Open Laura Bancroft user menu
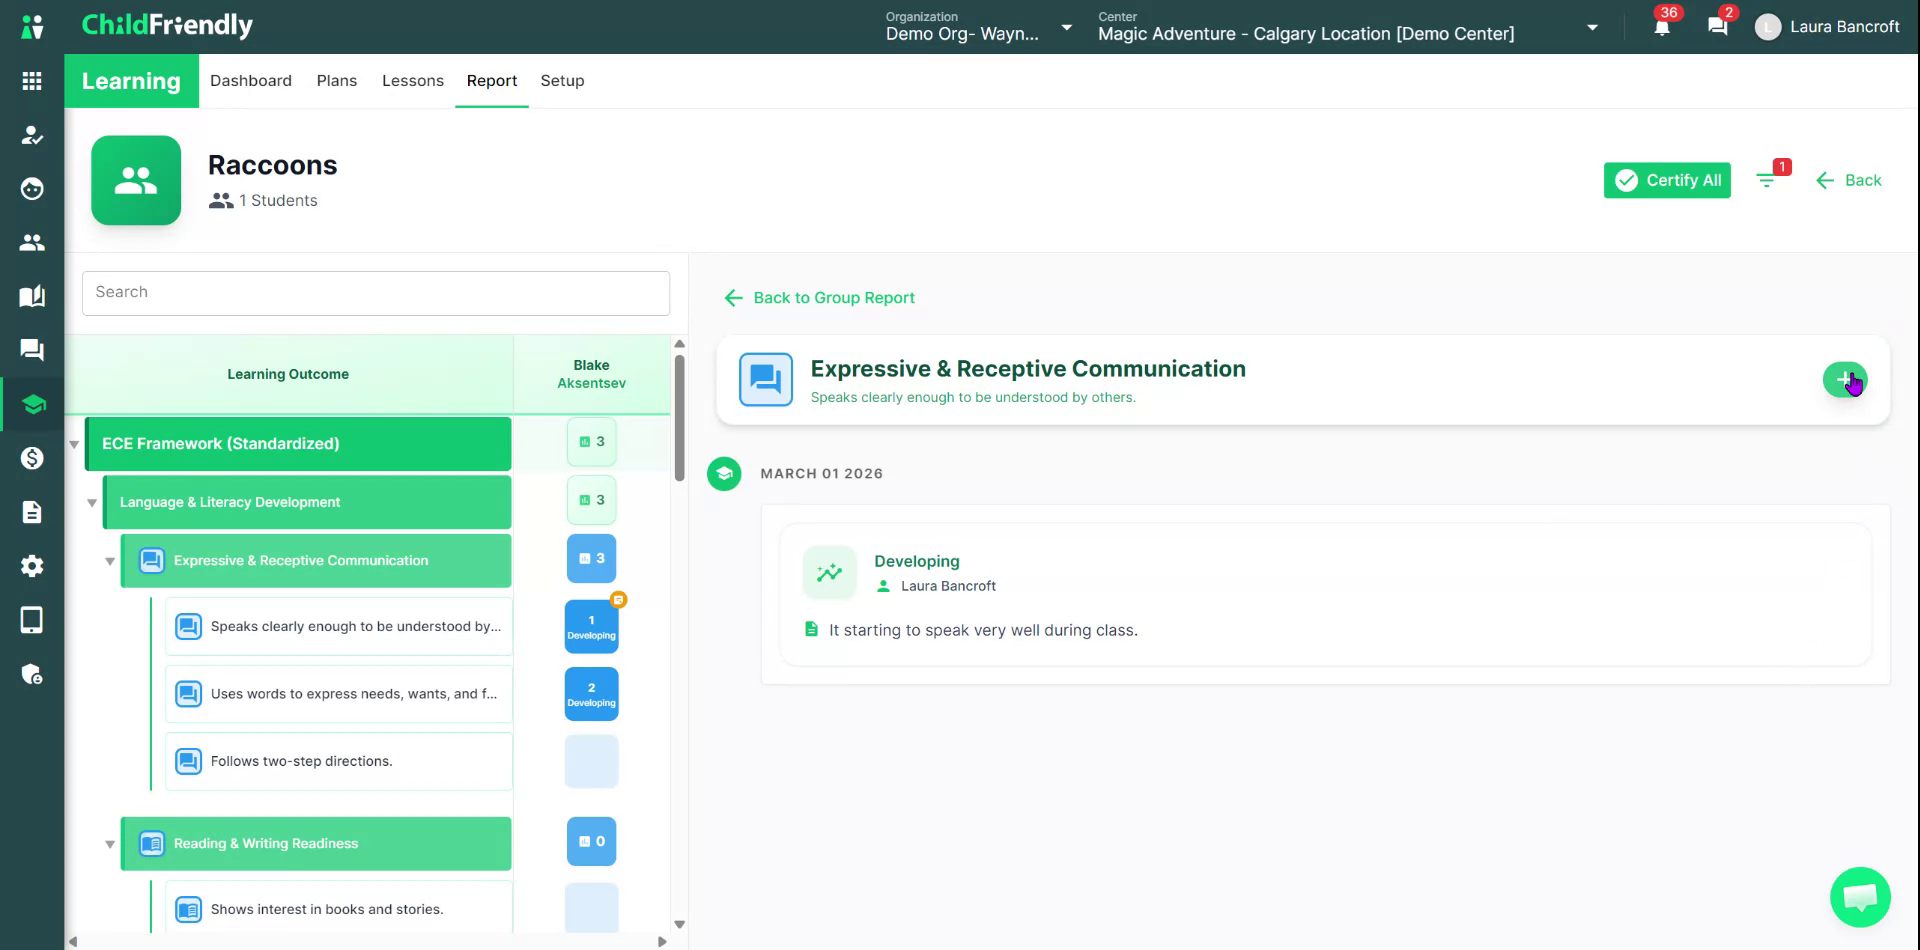Viewport: 1920px width, 950px height. click(1828, 27)
